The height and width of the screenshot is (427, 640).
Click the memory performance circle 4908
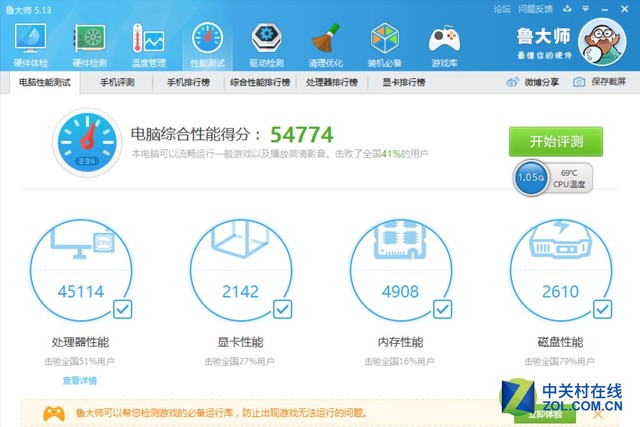tap(401, 269)
